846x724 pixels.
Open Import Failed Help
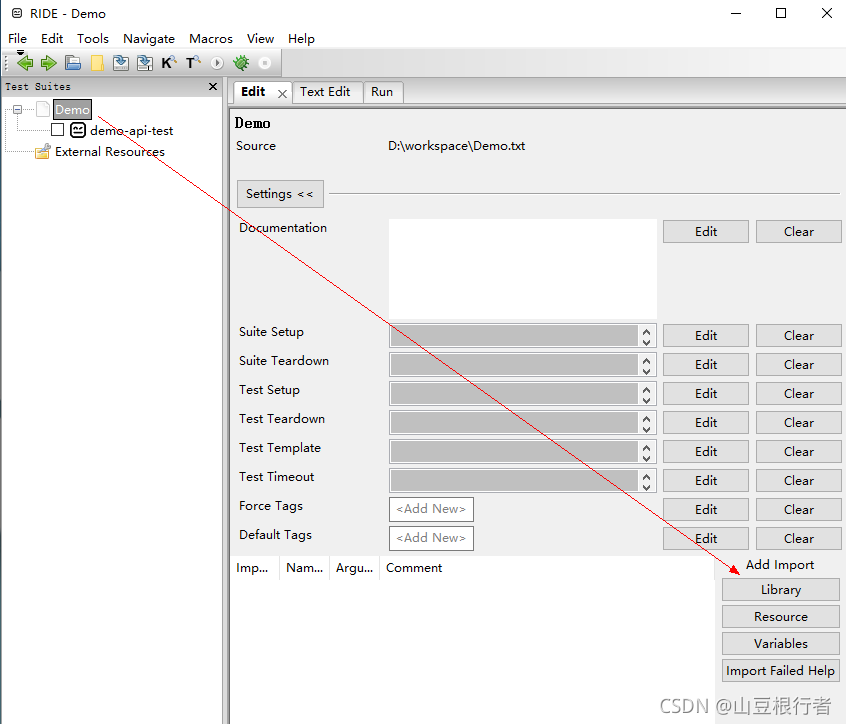click(781, 671)
